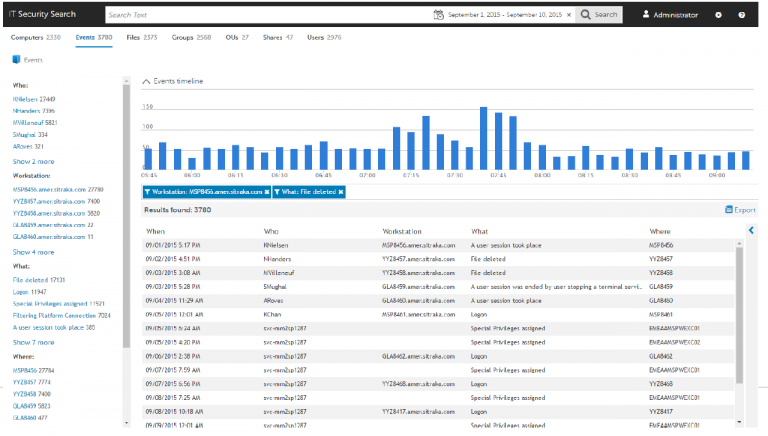Image resolution: width=768 pixels, height=436 pixels.
Task: Click the tallest timeline bar near 07:45
Action: click(483, 138)
